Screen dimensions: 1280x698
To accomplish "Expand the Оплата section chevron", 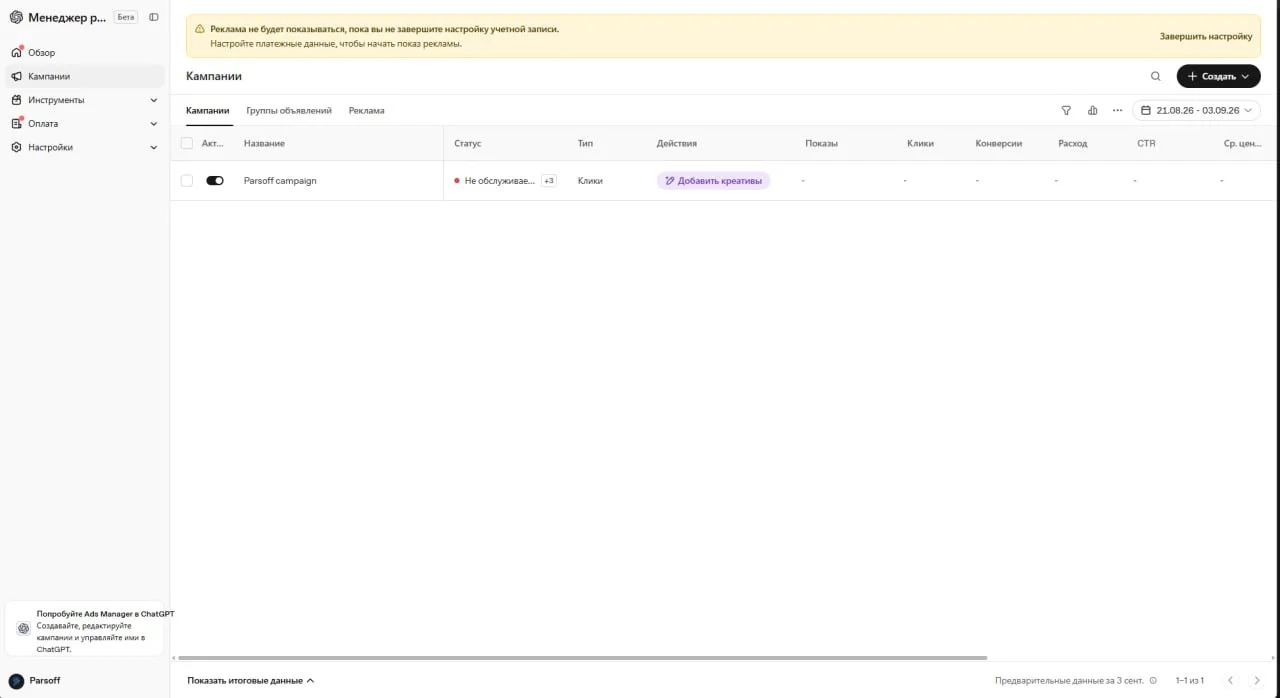I will click(154, 123).
